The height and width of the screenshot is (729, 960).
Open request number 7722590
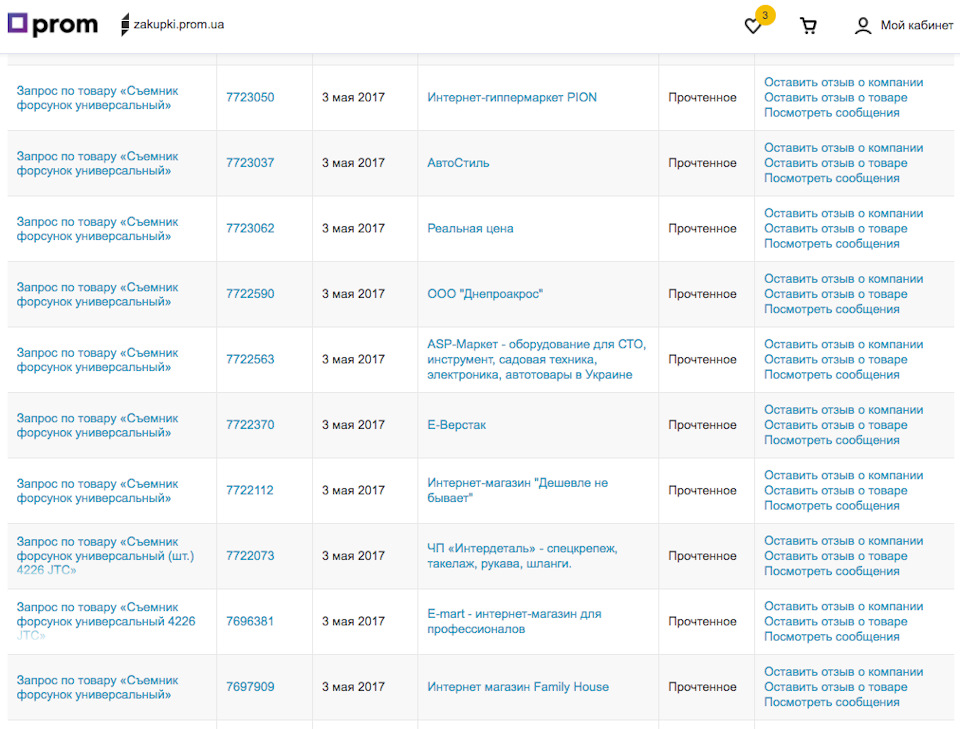click(x=250, y=294)
